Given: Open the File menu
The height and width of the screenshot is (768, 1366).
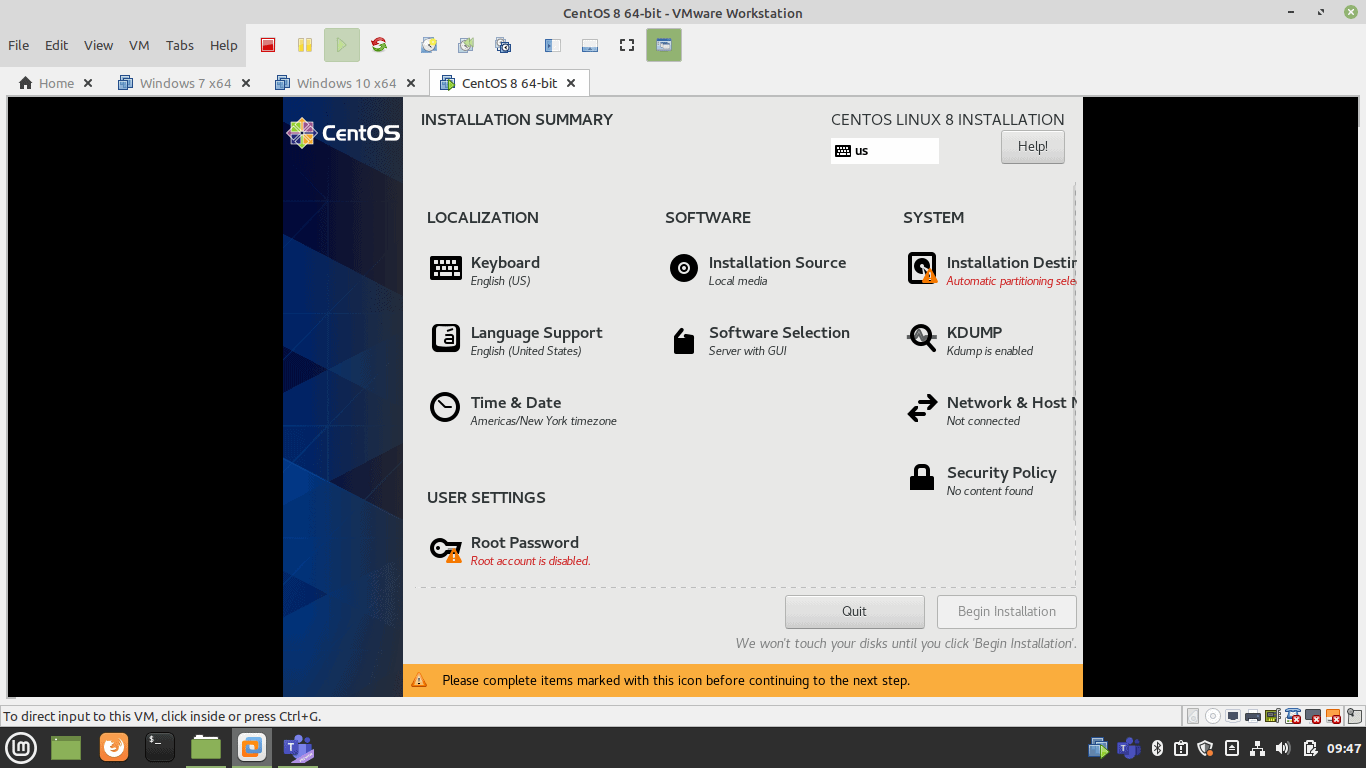Looking at the screenshot, I should [18, 45].
